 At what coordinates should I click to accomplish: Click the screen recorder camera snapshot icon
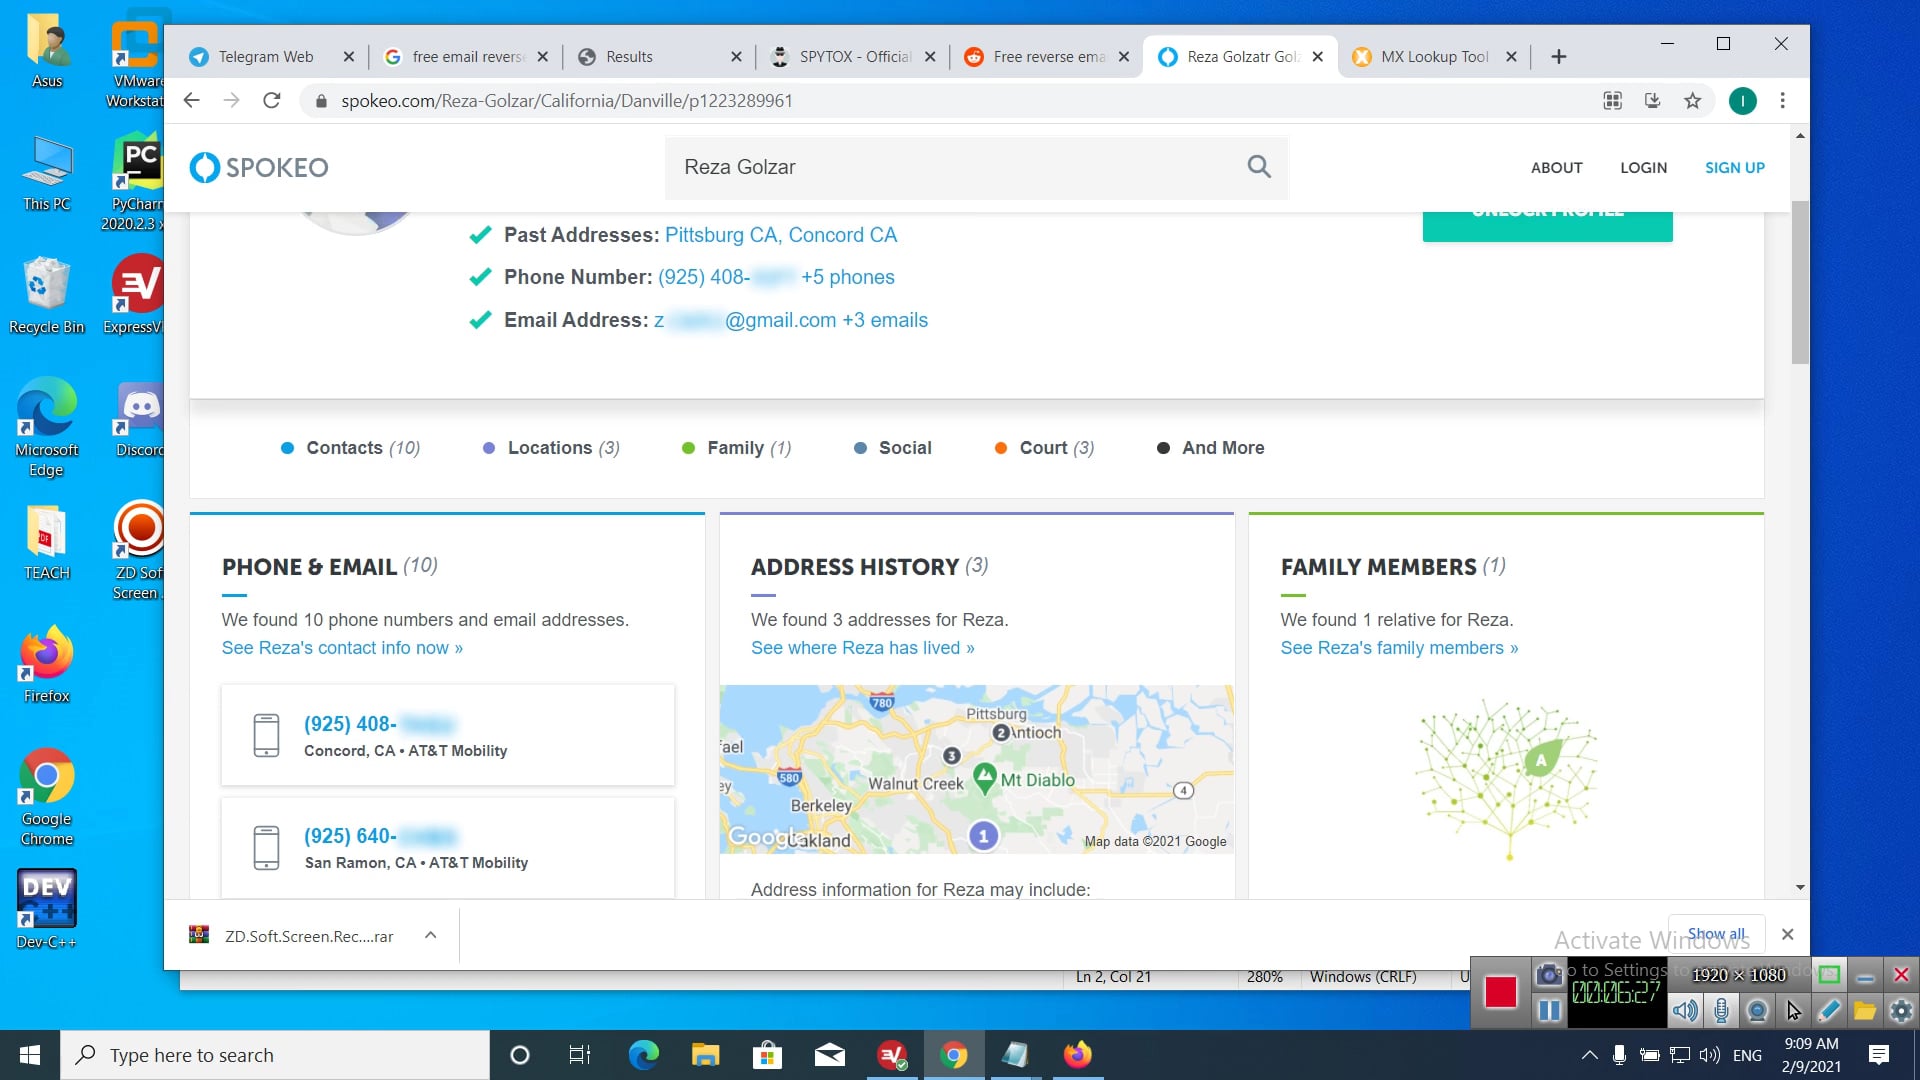(x=1549, y=974)
